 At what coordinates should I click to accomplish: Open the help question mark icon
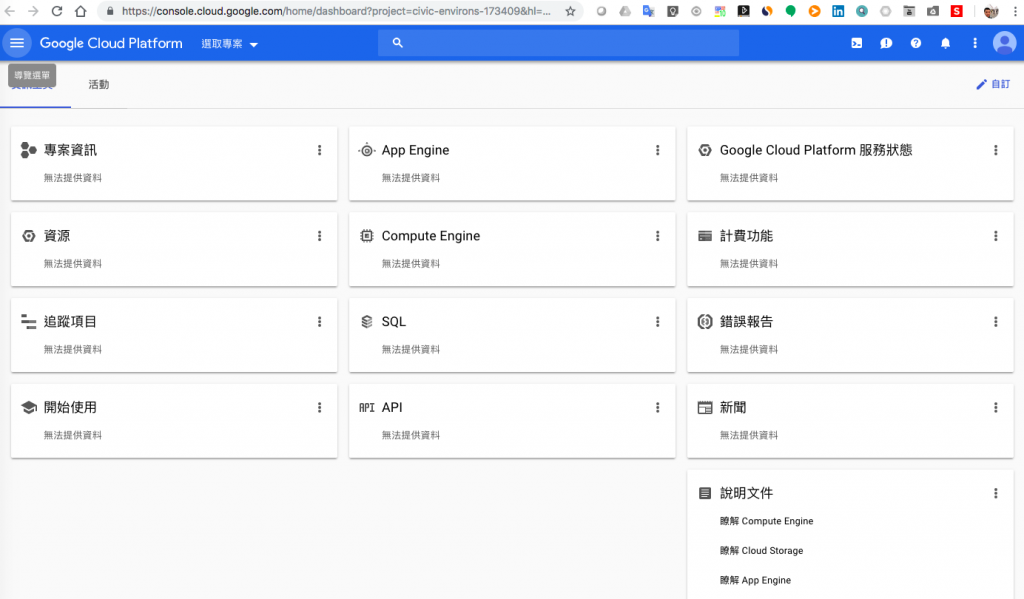(x=916, y=43)
